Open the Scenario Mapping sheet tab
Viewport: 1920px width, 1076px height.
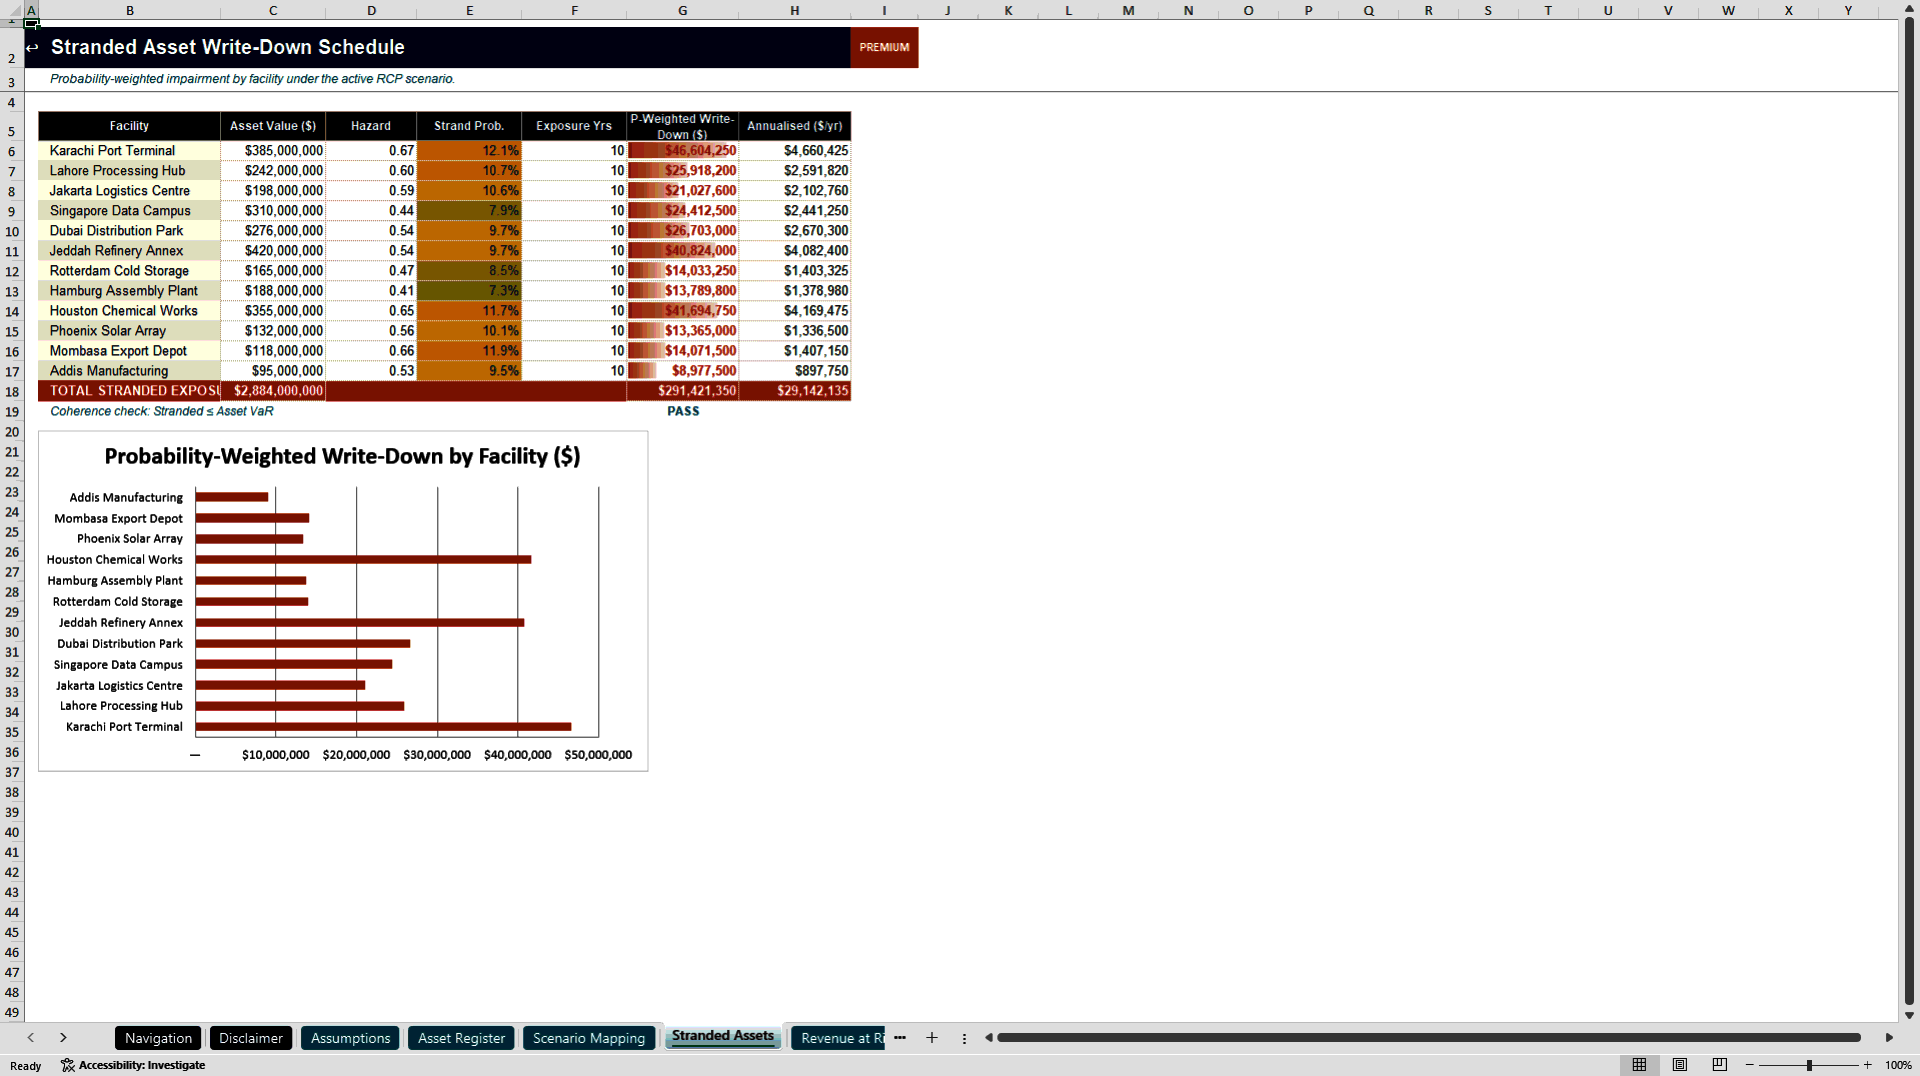click(589, 1038)
